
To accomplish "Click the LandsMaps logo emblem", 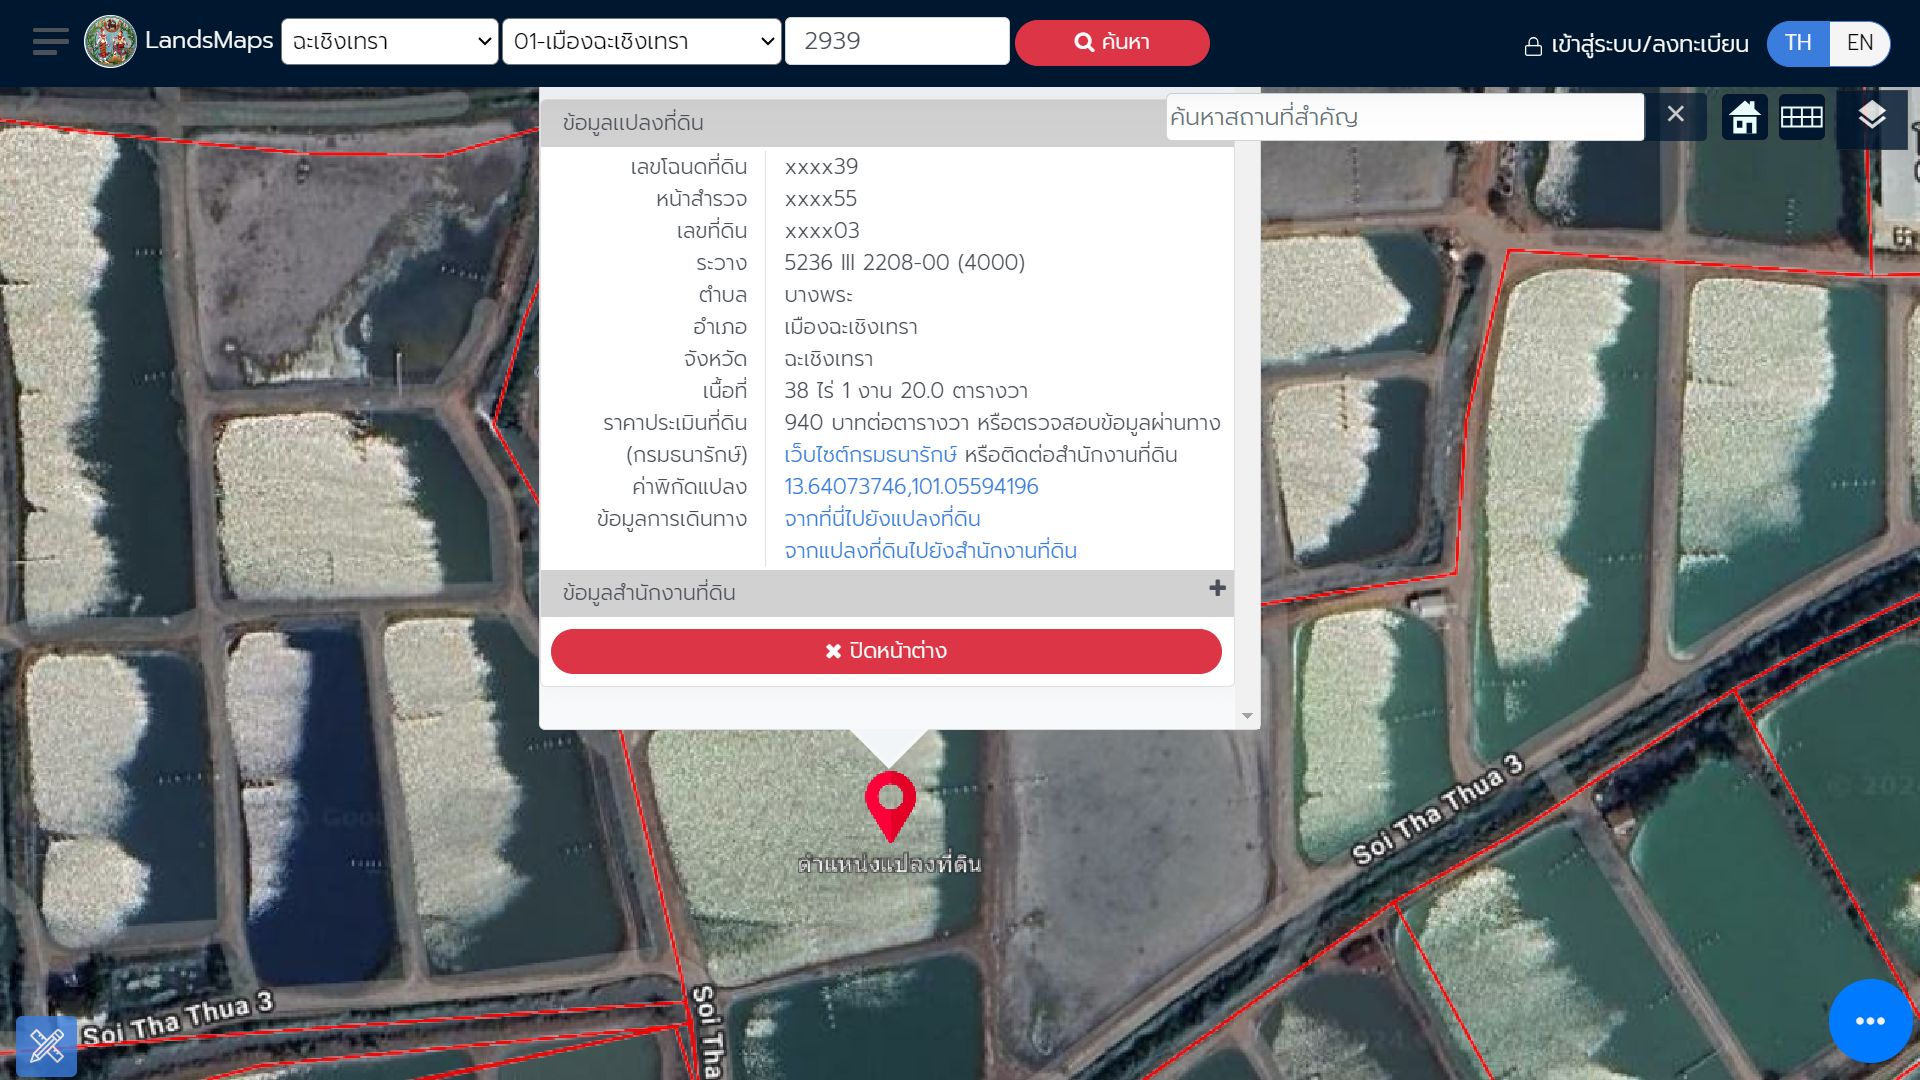I will (x=110, y=42).
